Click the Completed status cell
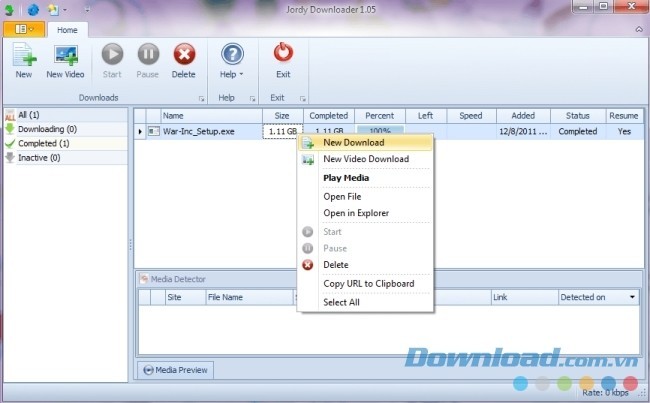Screen dimensions: 650x403 pos(578,131)
